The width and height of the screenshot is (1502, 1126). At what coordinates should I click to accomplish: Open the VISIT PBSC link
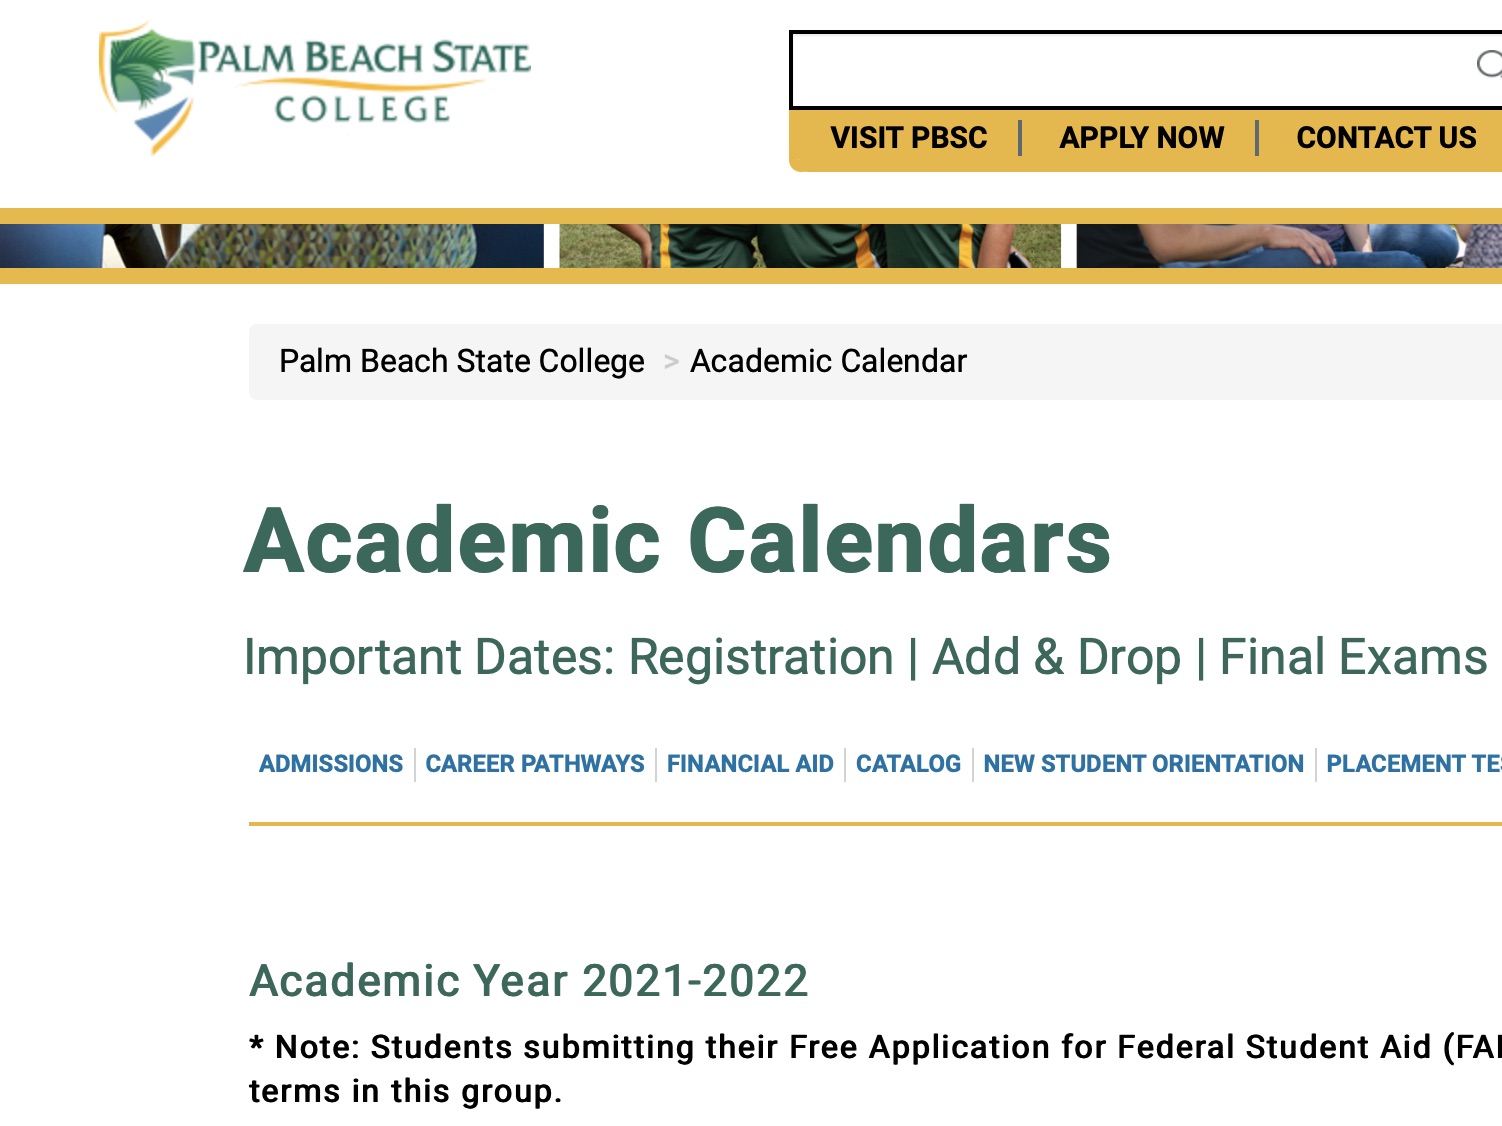[908, 138]
